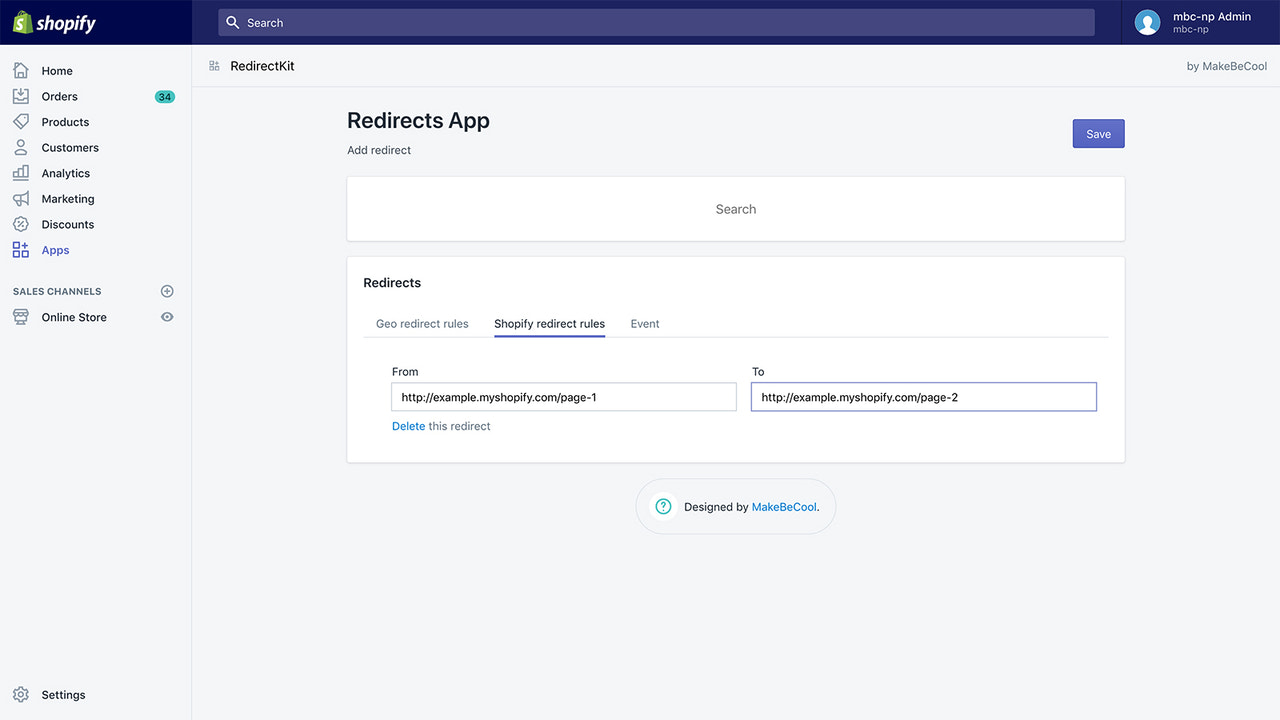Toggle Online Store visibility eye icon
Viewport: 1280px width, 720px height.
(167, 317)
